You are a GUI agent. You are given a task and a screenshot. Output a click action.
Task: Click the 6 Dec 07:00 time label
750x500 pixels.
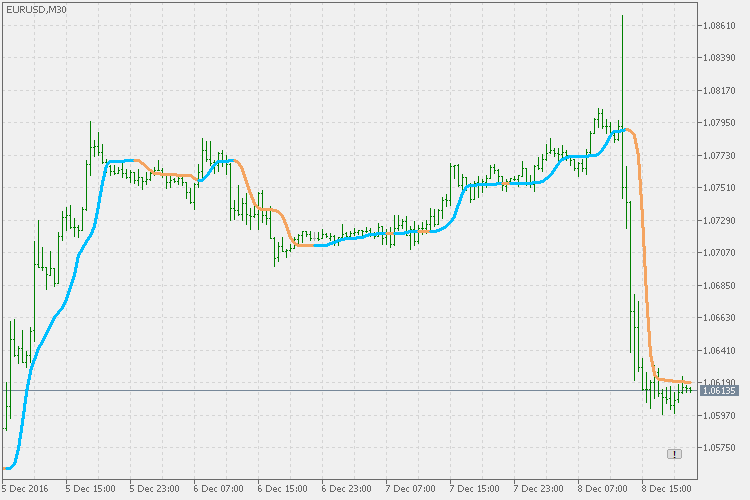[x=219, y=489]
